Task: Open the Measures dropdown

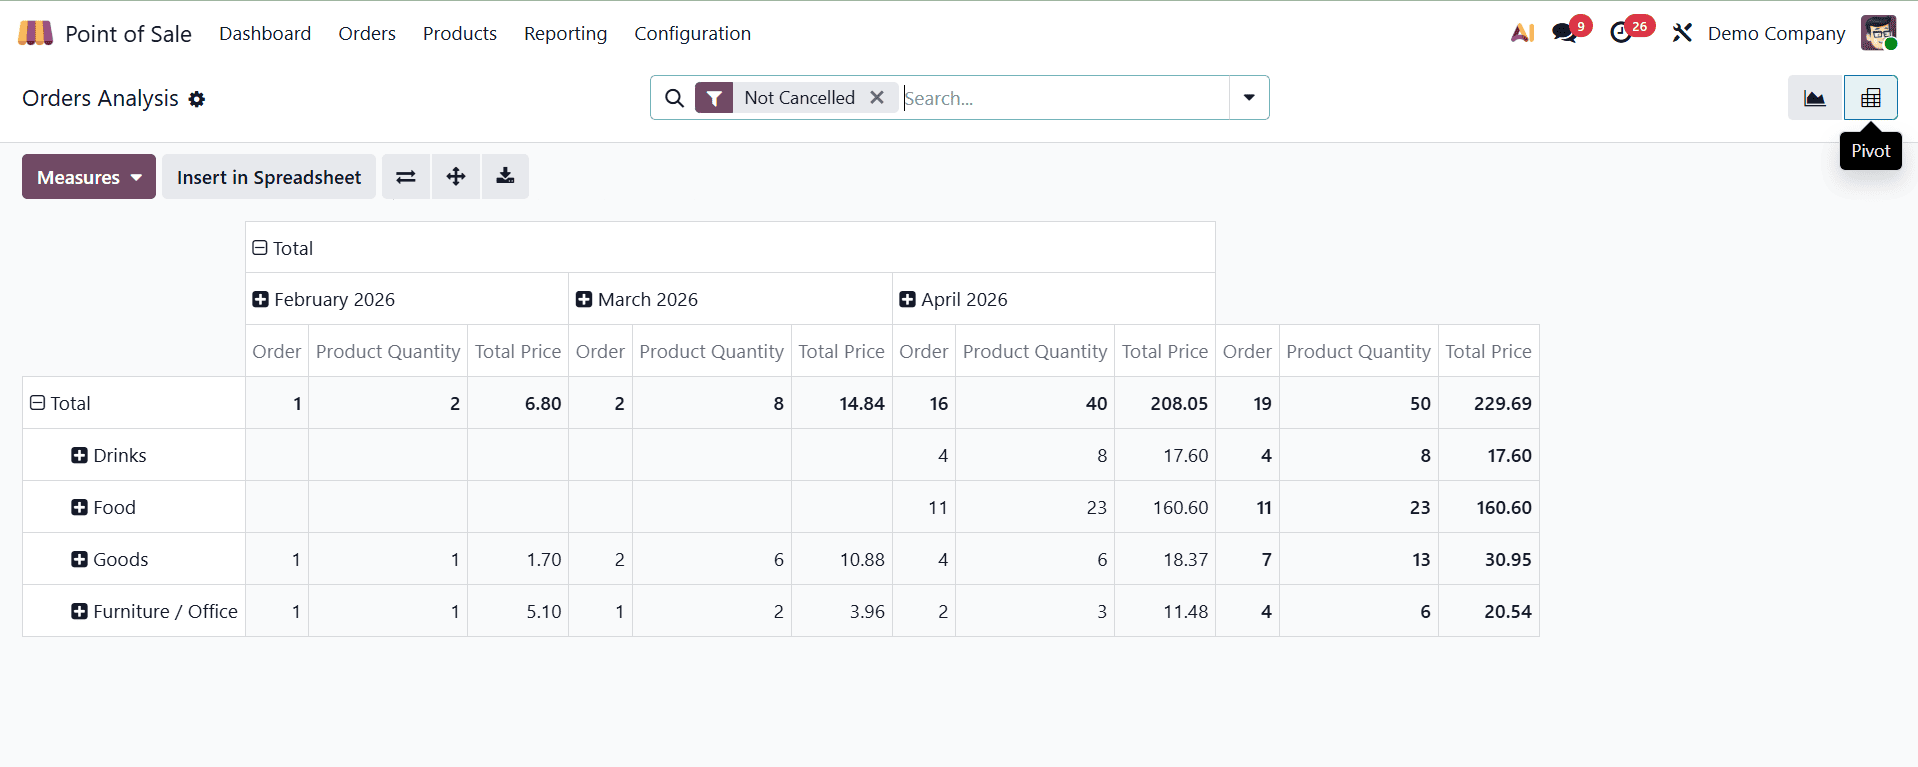Action: (89, 177)
